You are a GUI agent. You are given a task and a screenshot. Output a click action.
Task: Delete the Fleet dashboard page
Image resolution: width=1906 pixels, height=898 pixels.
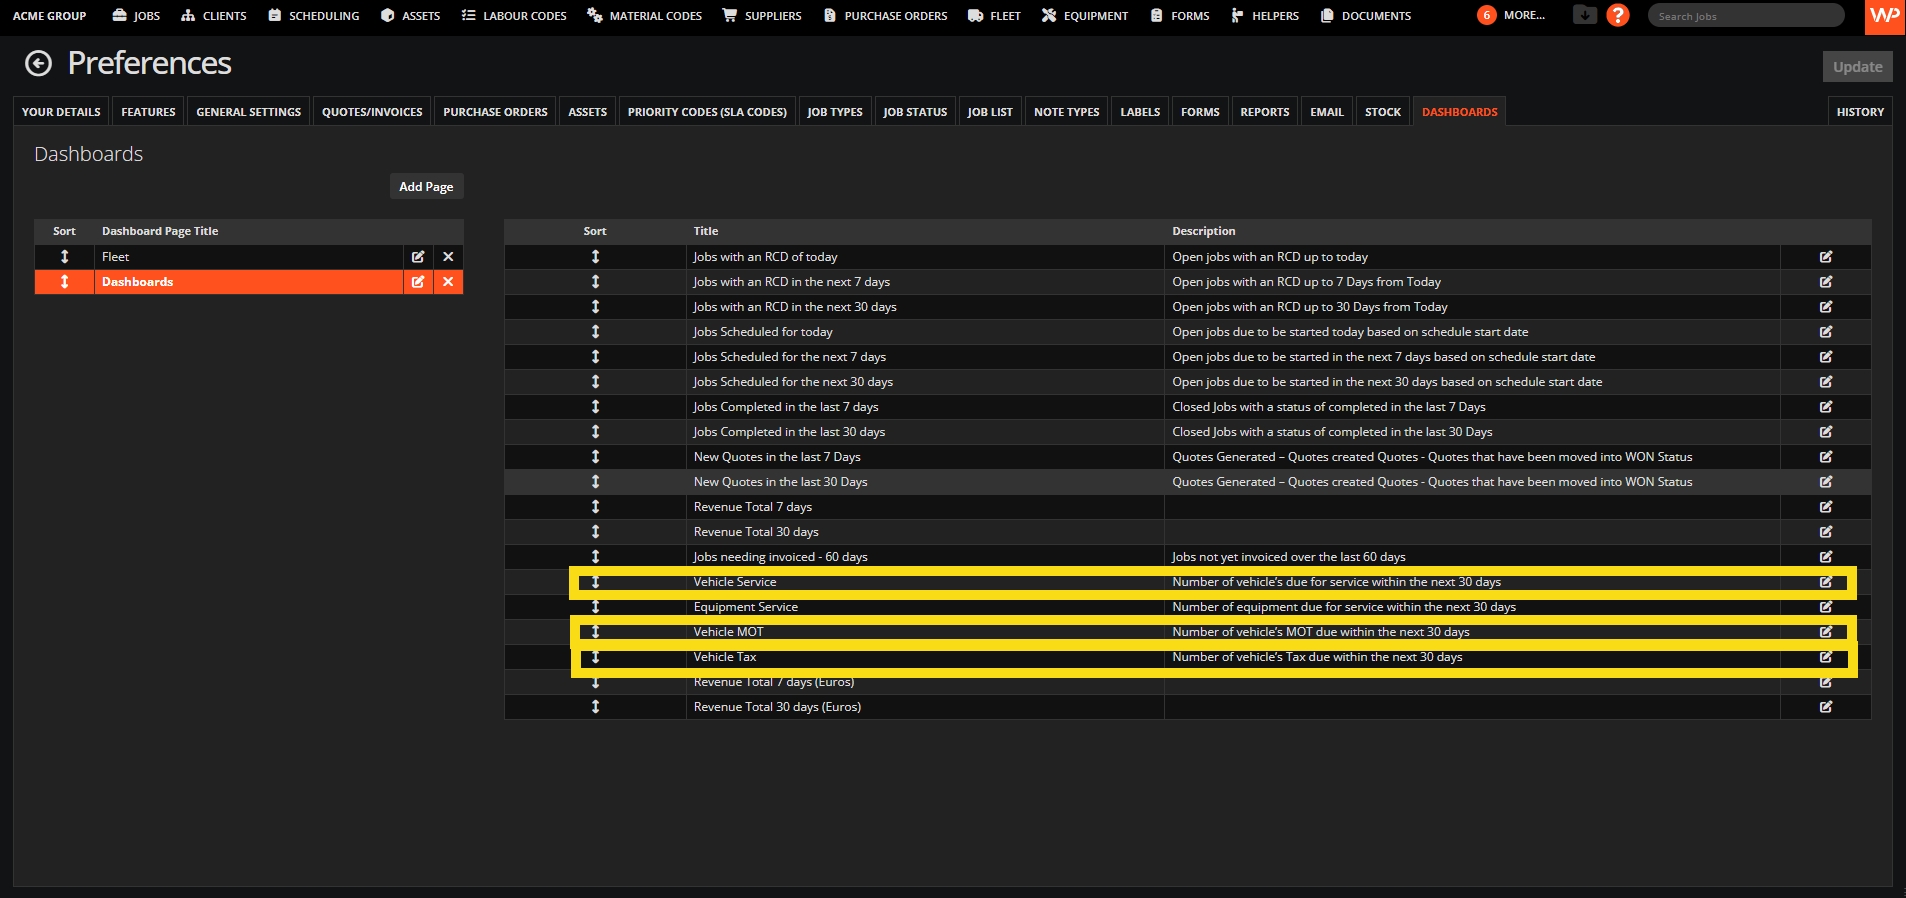(x=448, y=257)
